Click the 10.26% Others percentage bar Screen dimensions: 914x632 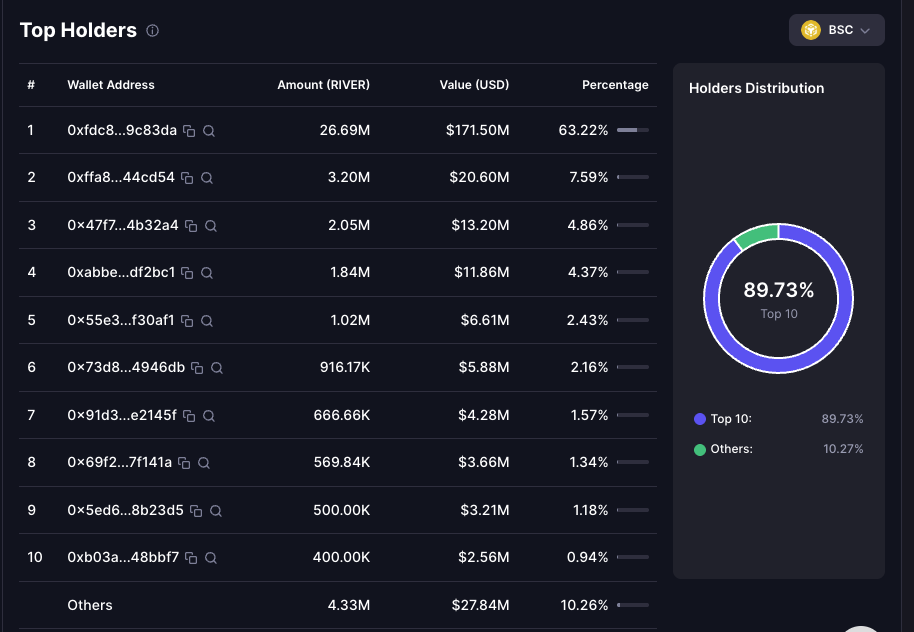(633, 605)
